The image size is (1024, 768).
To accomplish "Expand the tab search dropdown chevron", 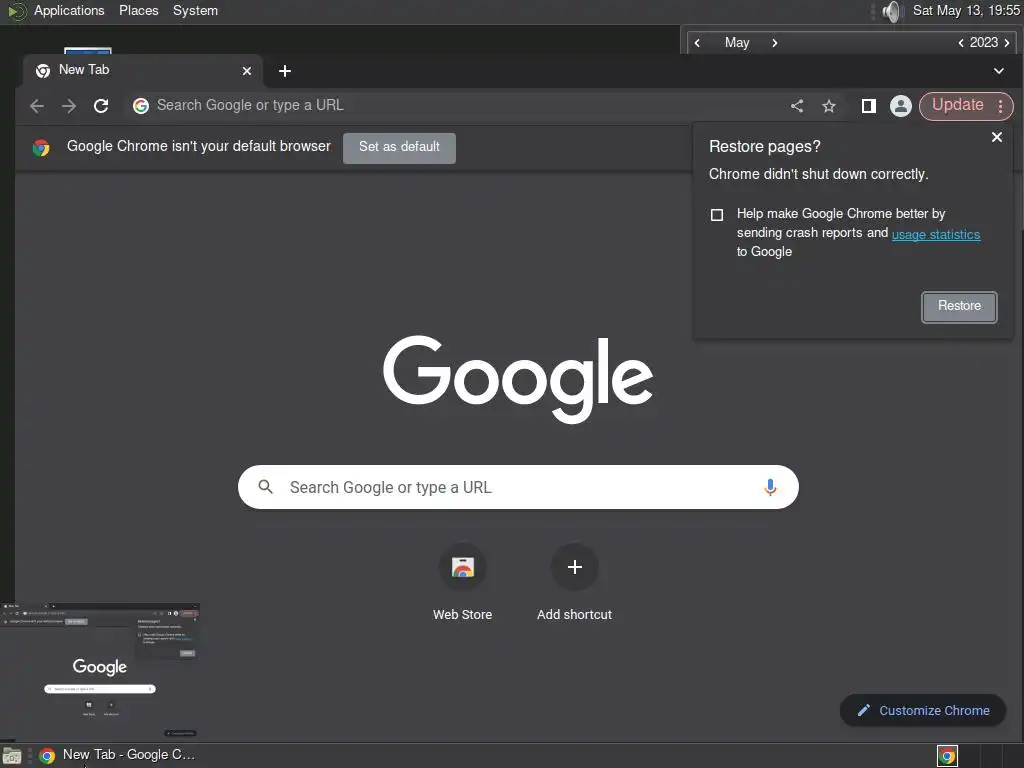I will [x=999, y=71].
